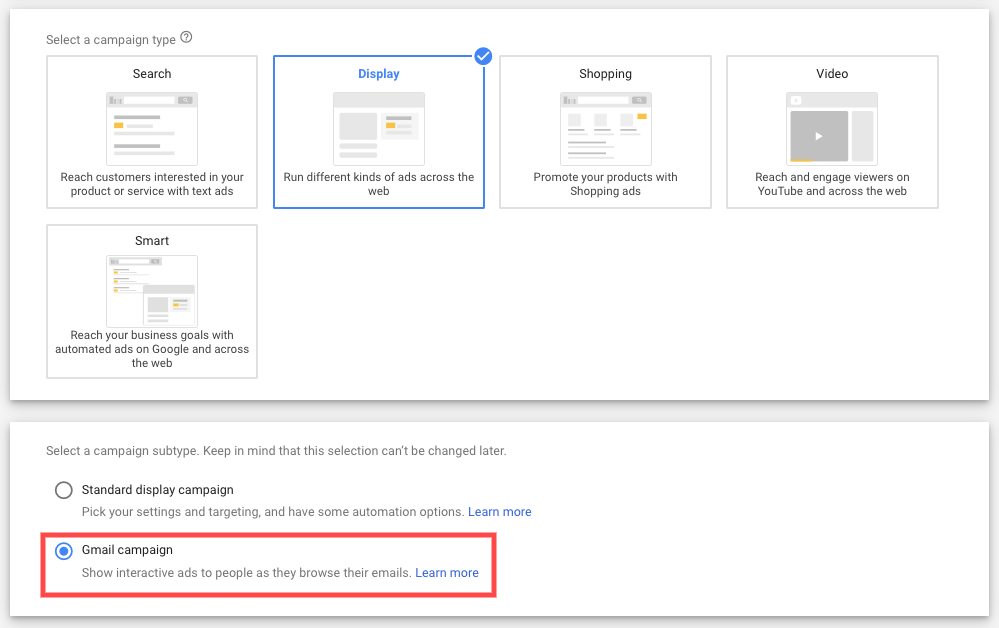The width and height of the screenshot is (999, 628).
Task: Click the Search campaign illustration
Action: coord(152,129)
